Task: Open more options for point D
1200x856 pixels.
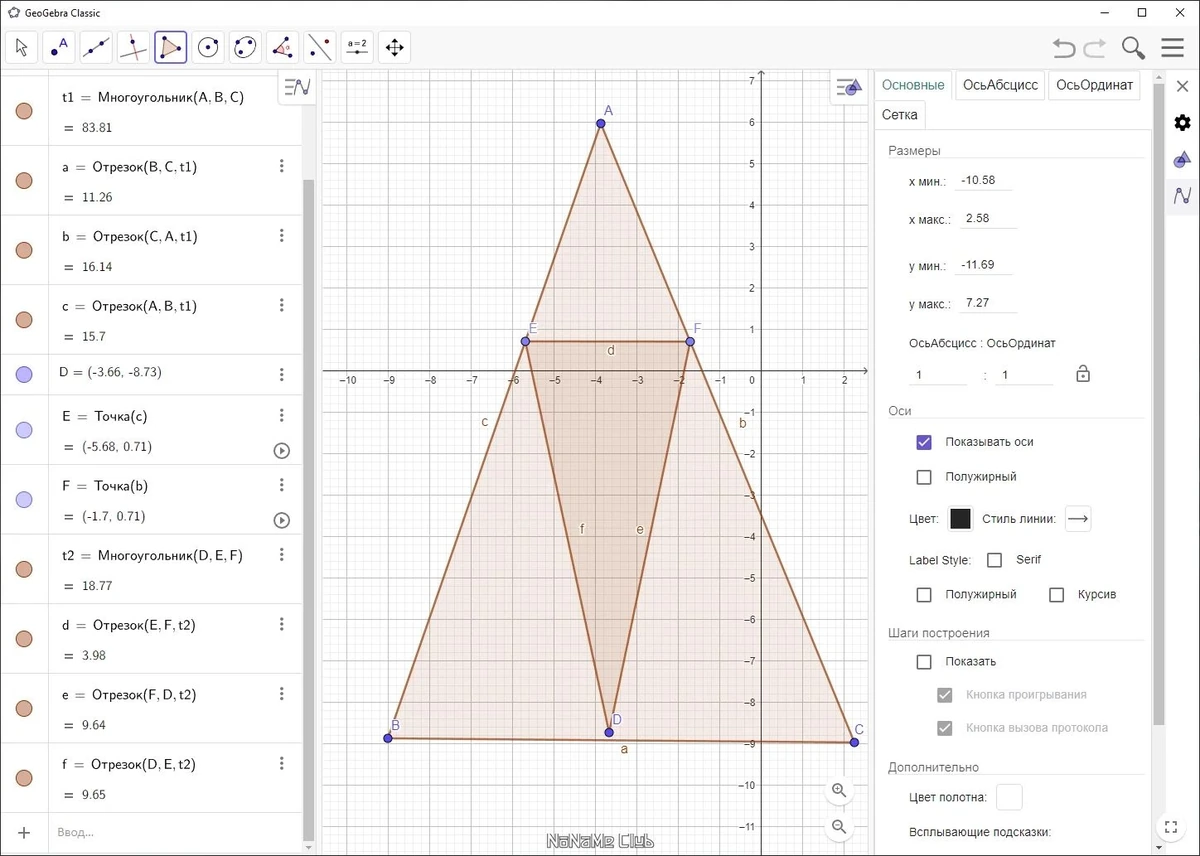Action: (282, 375)
